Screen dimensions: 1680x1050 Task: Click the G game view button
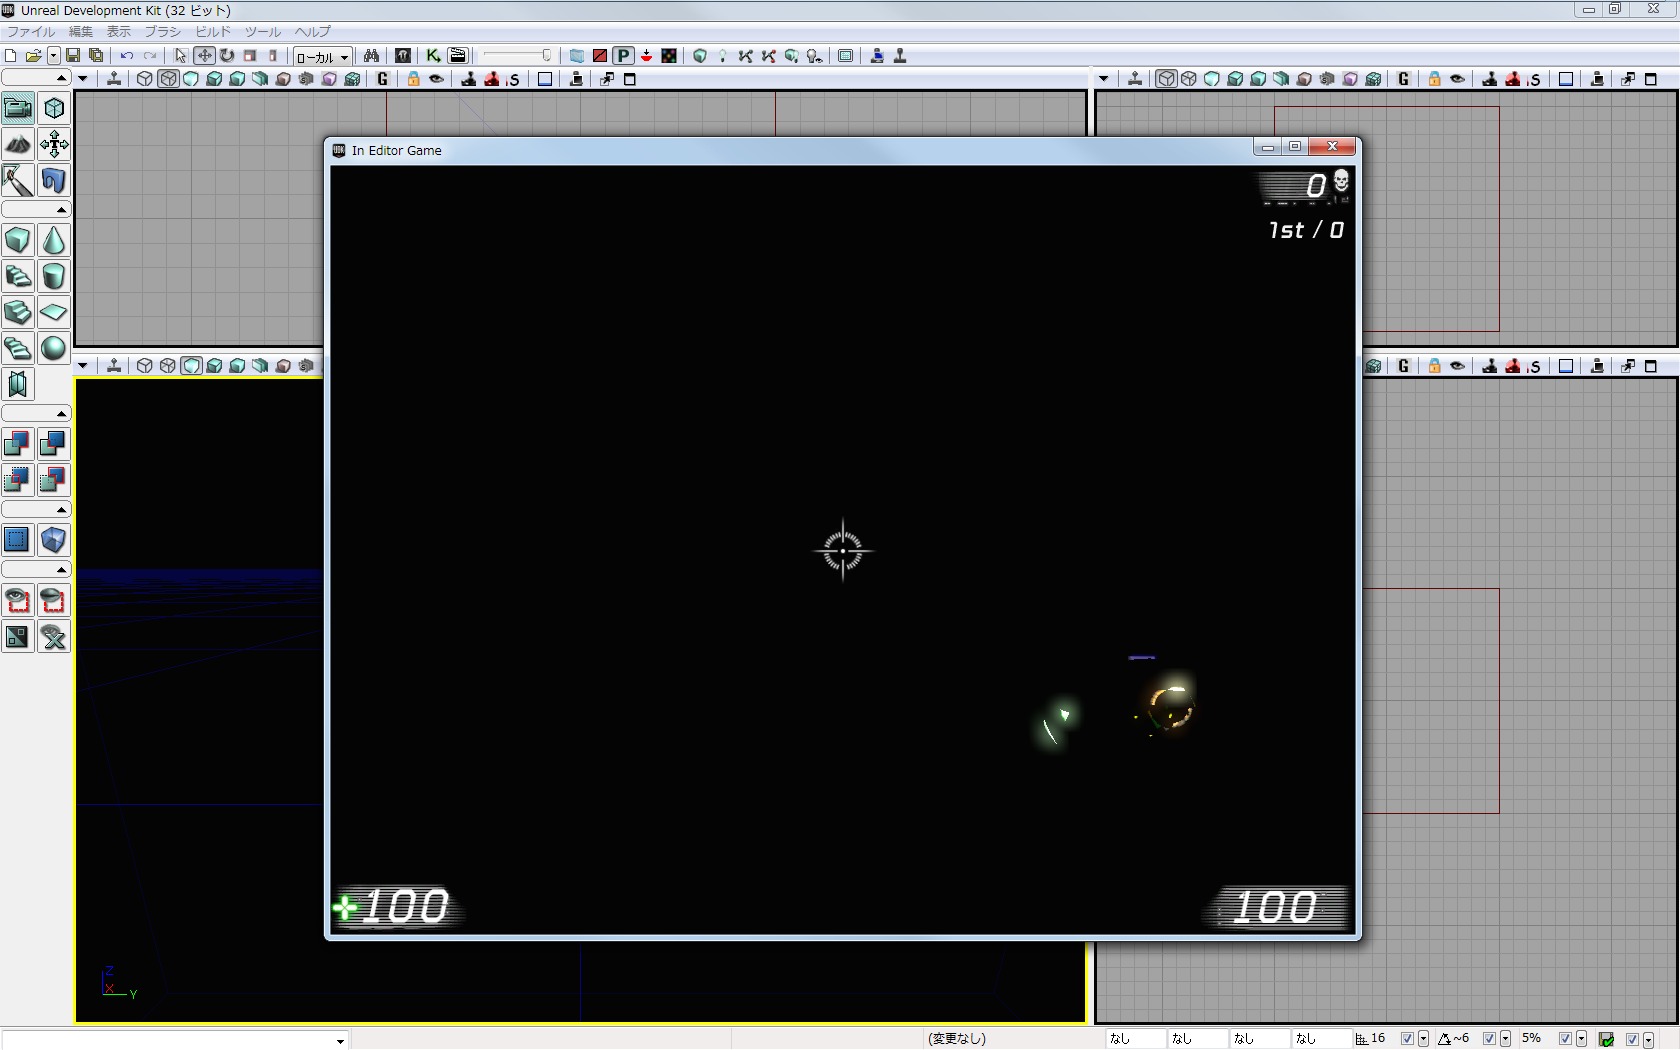(382, 79)
